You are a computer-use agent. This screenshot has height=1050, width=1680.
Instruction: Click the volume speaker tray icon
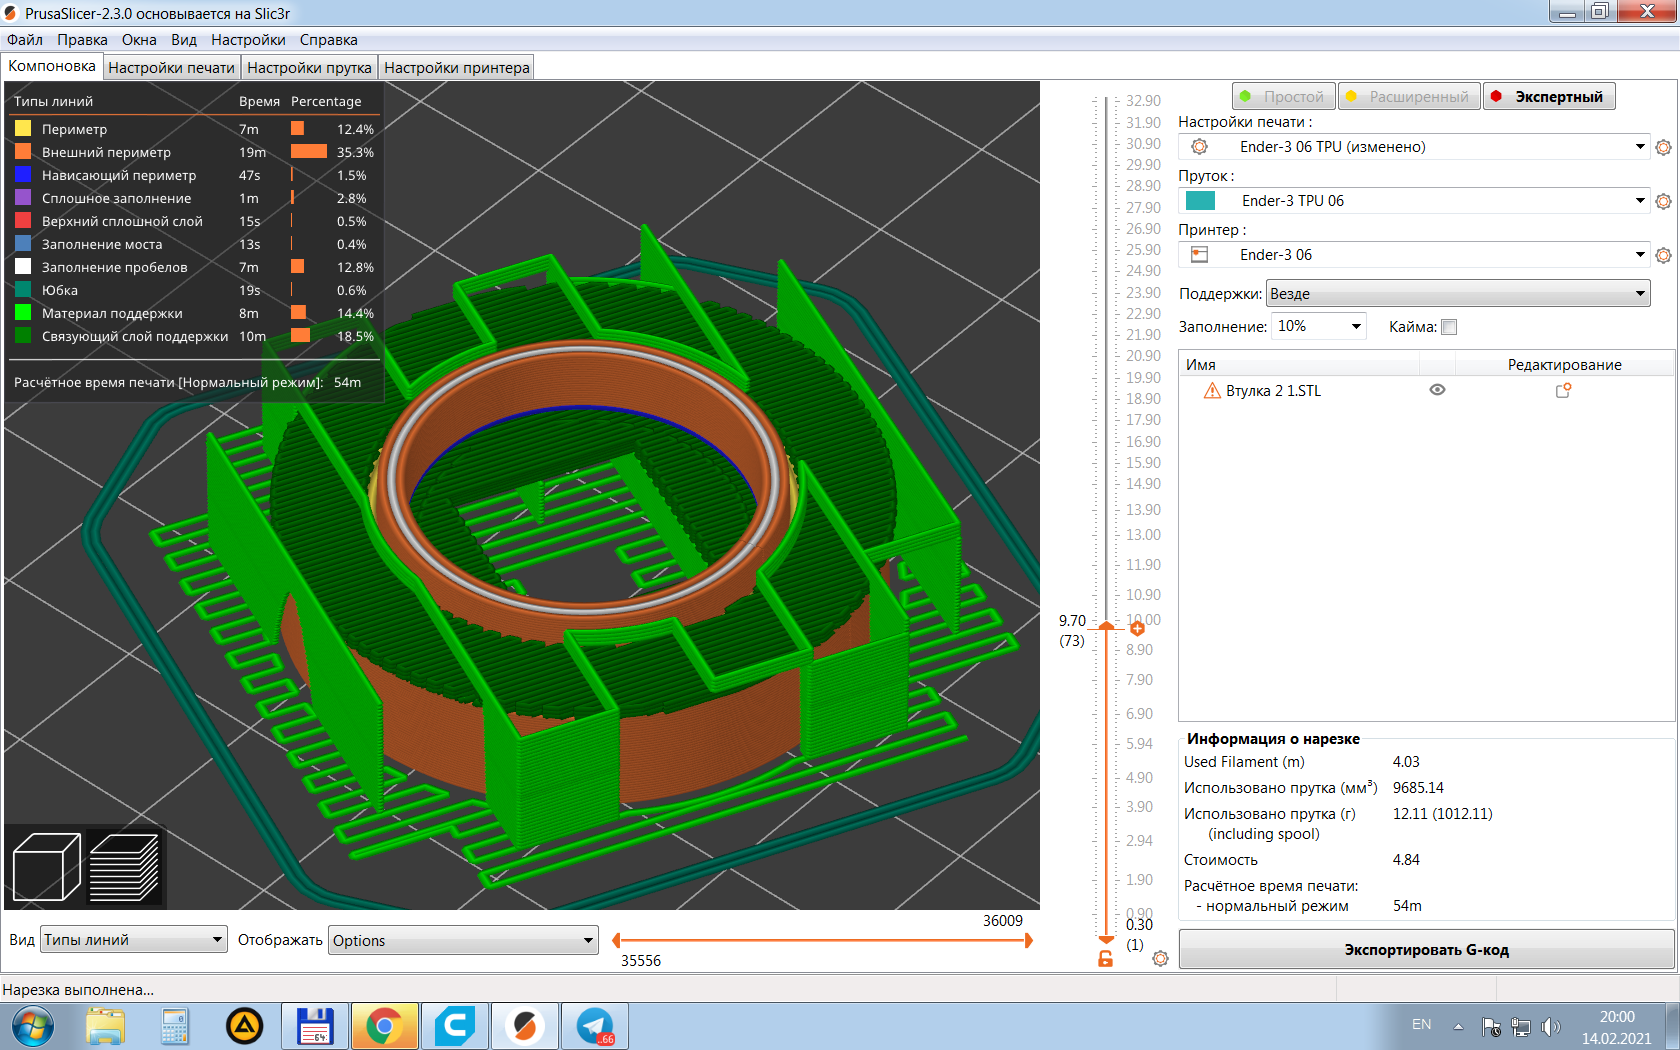(x=1551, y=1027)
